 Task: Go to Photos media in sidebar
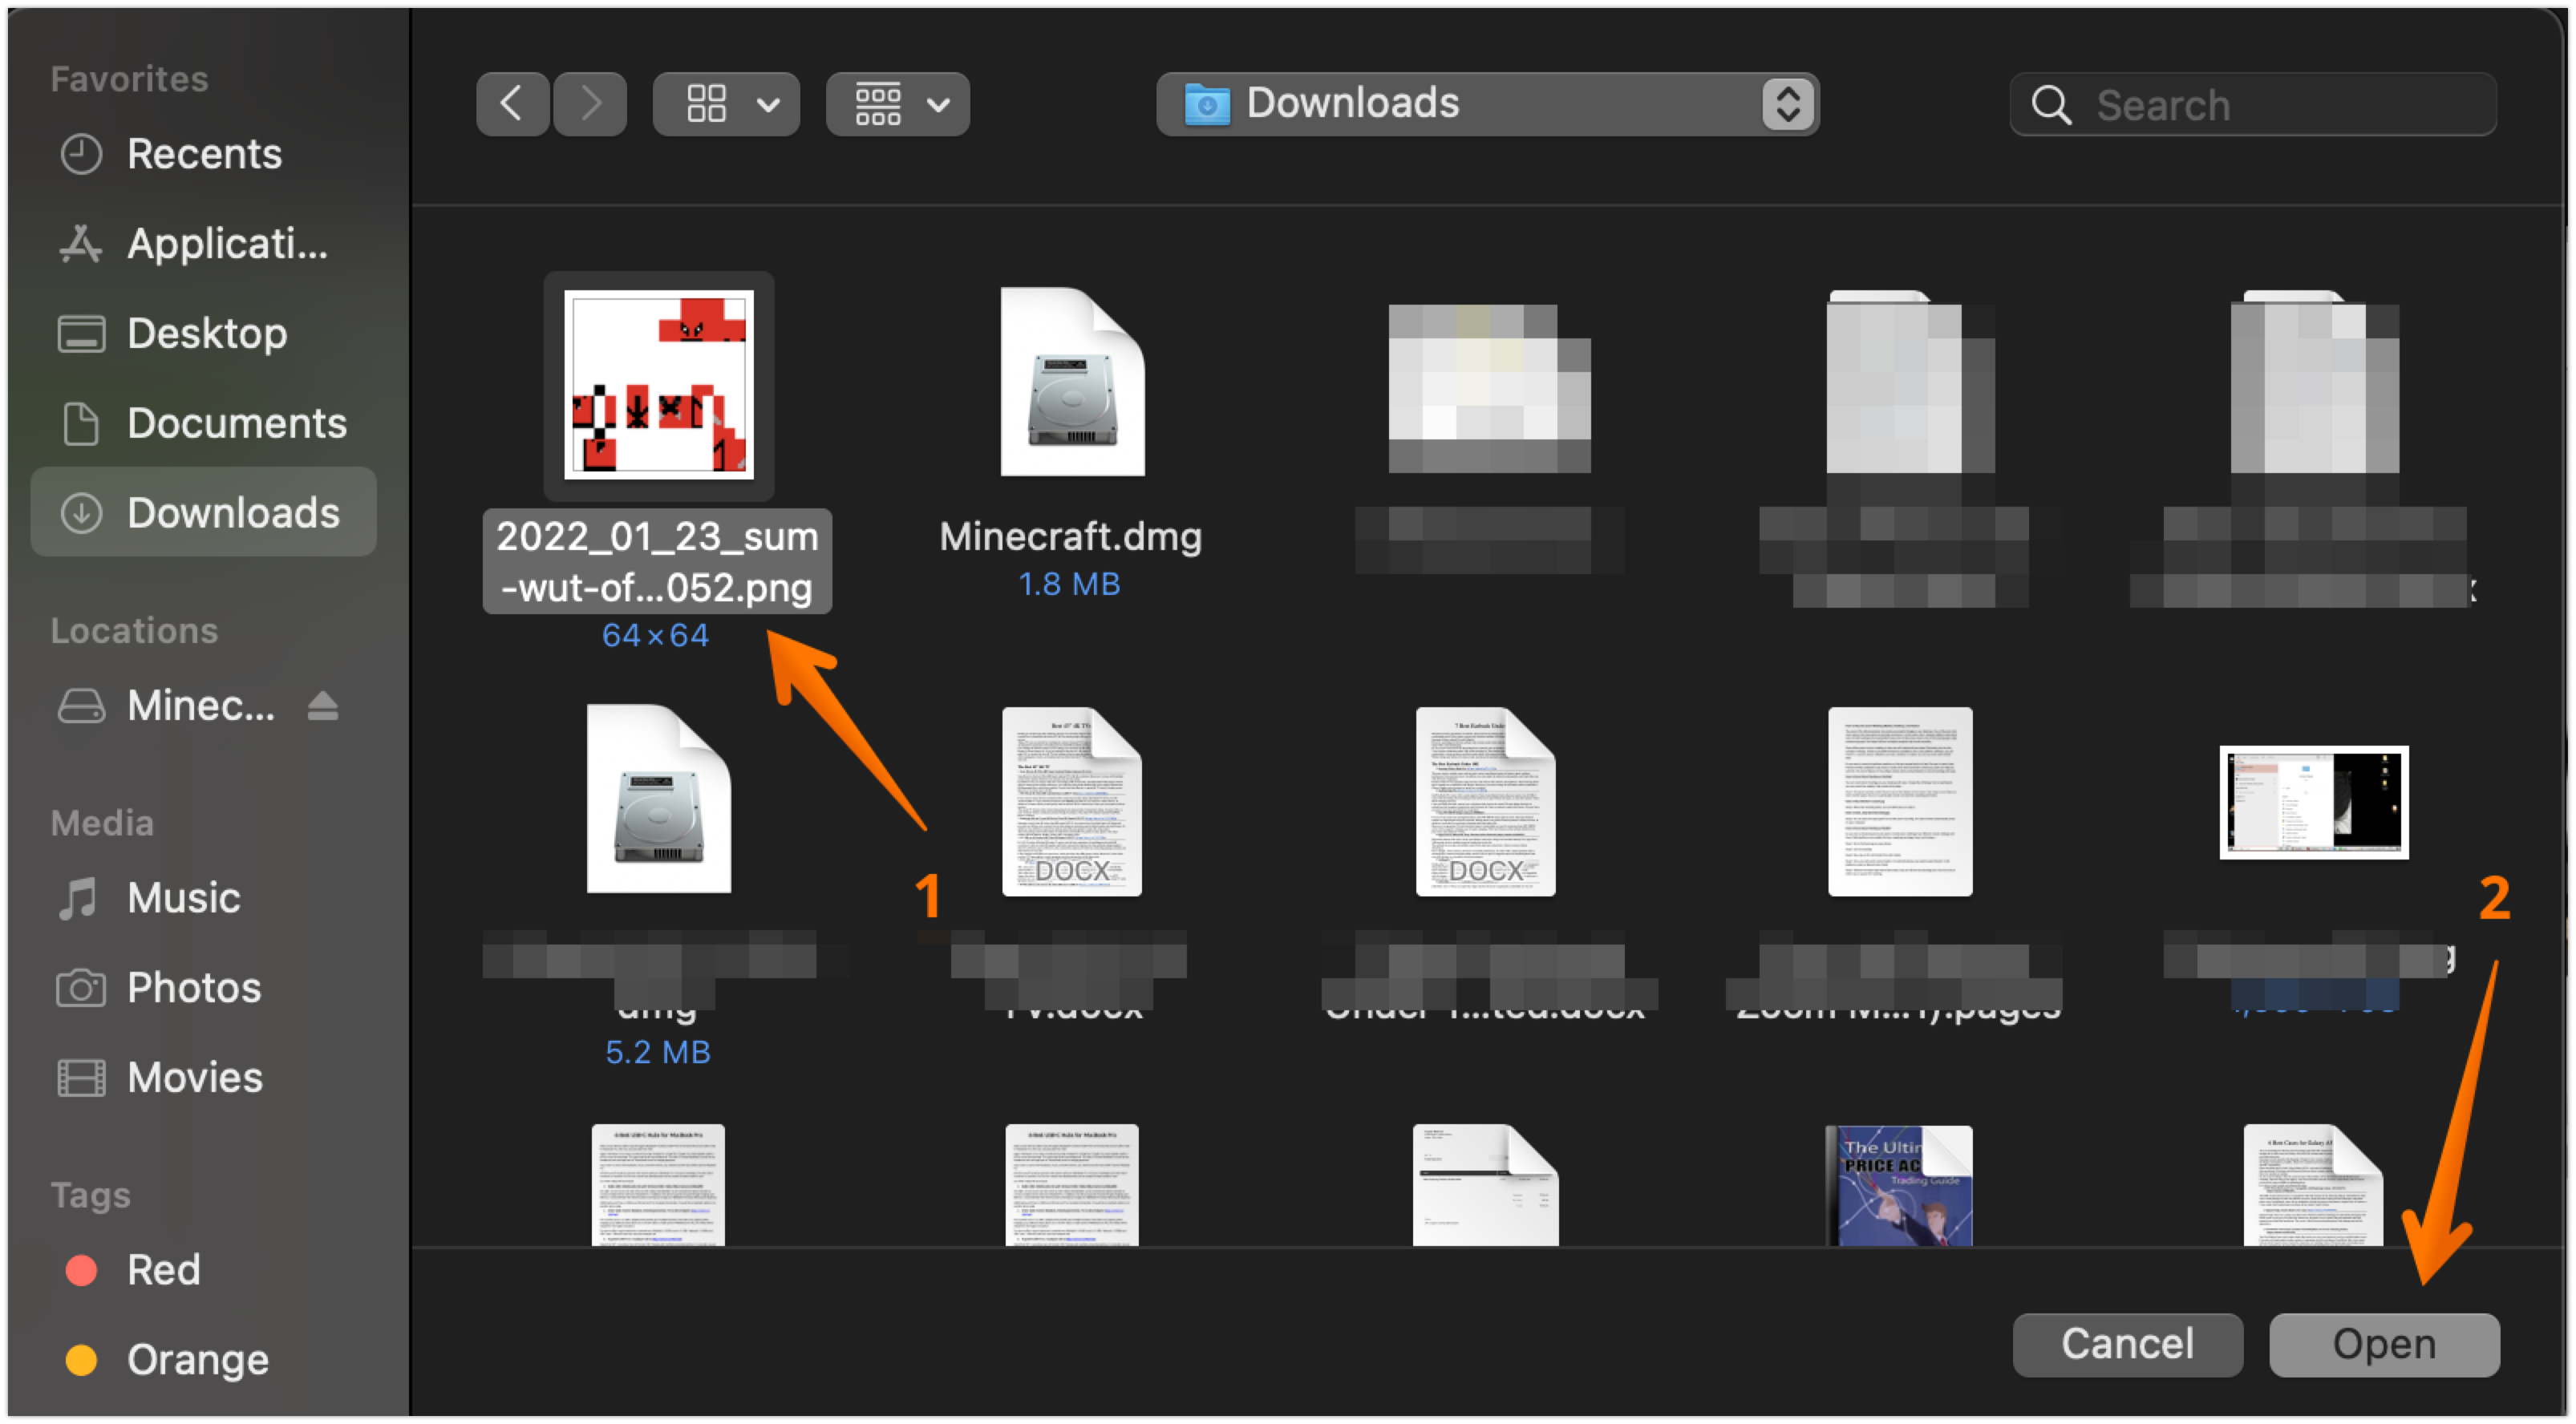pyautogui.click(x=193, y=988)
